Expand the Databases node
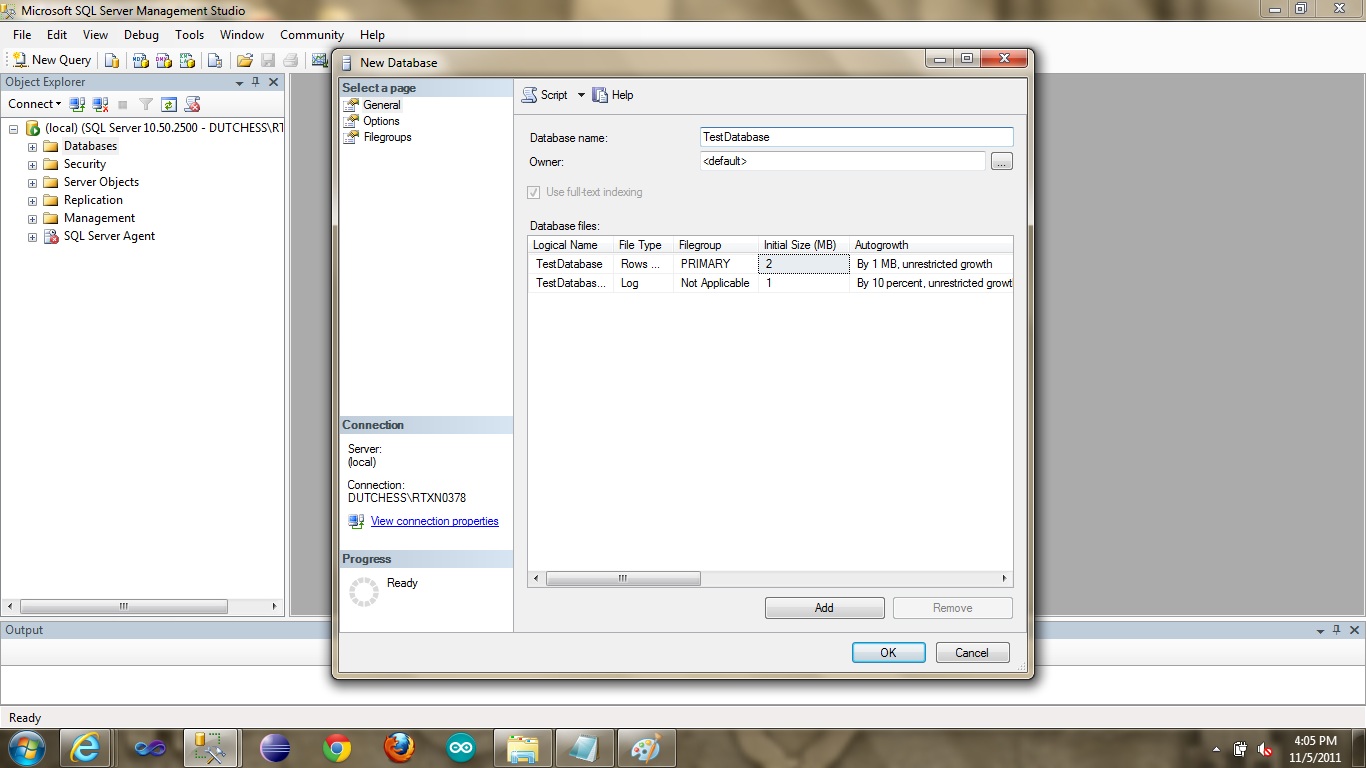The width and height of the screenshot is (1366, 768). click(x=31, y=145)
